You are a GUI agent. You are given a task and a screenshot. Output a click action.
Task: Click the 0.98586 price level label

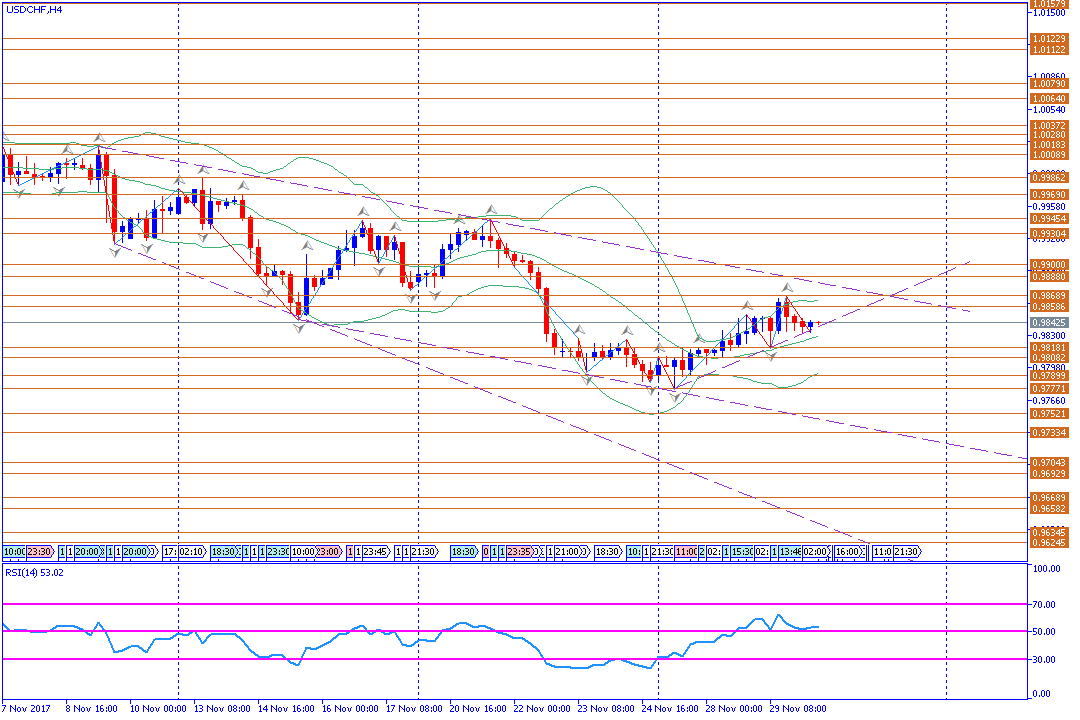point(1049,307)
